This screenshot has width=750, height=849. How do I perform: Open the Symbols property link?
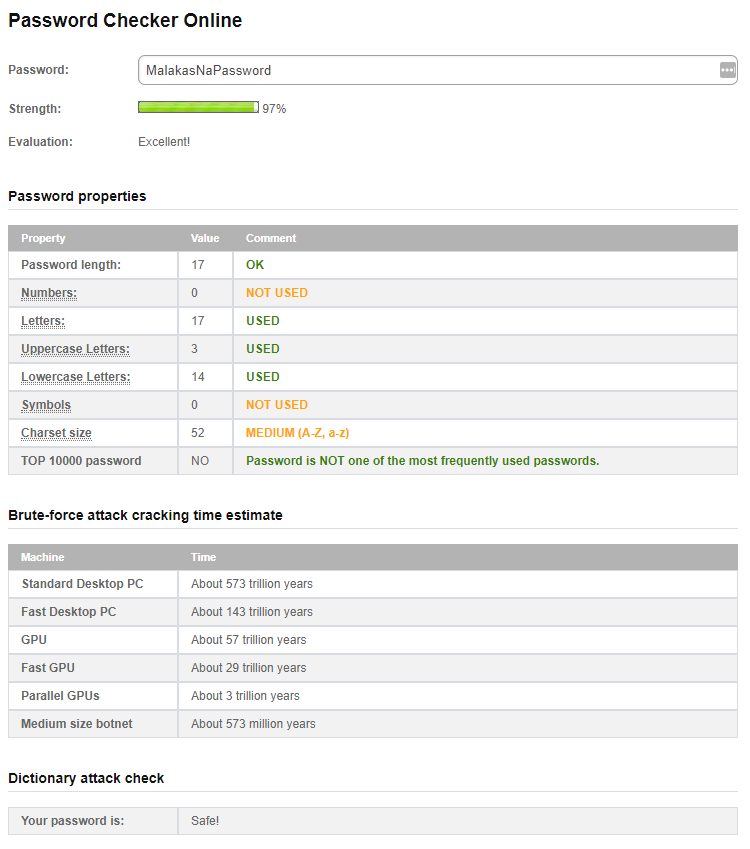(45, 404)
